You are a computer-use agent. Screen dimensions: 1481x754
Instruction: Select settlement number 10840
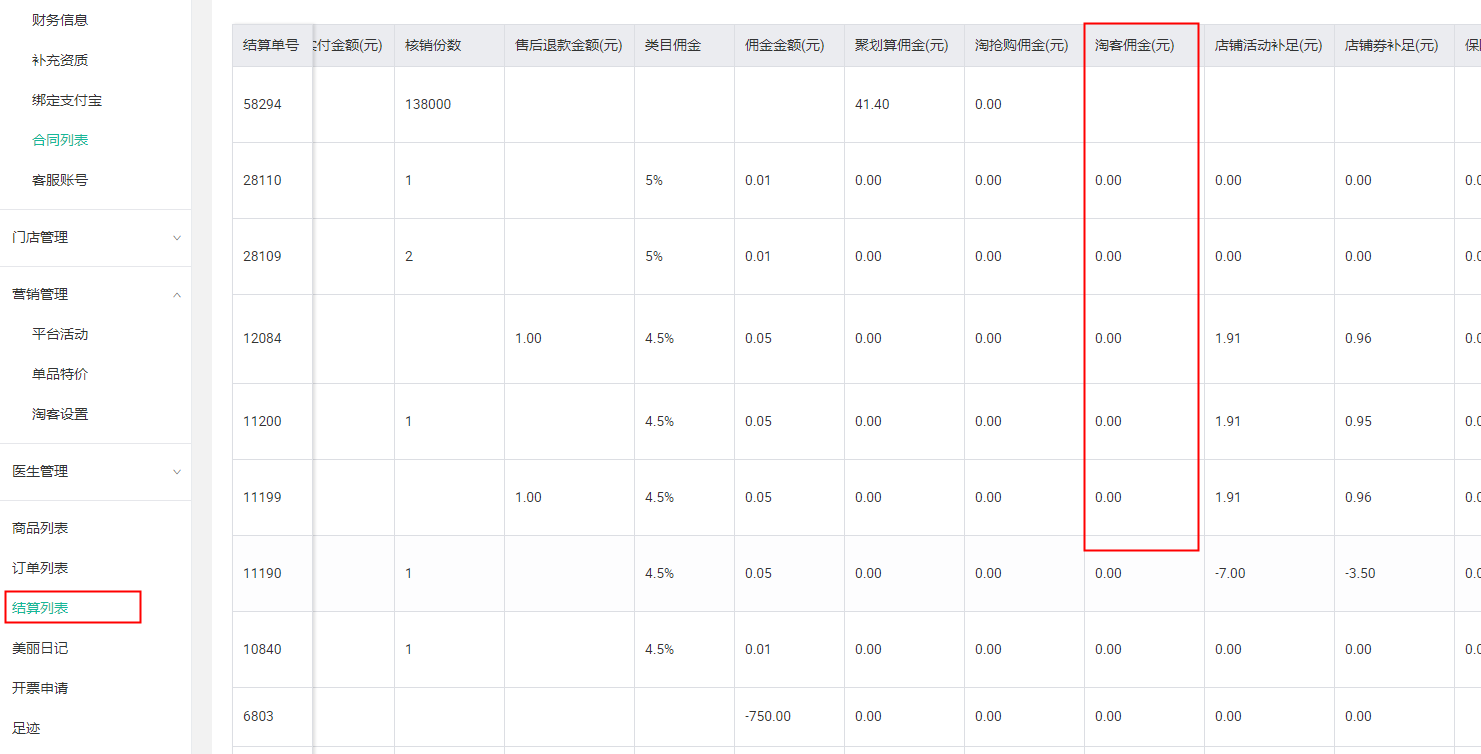coord(262,649)
